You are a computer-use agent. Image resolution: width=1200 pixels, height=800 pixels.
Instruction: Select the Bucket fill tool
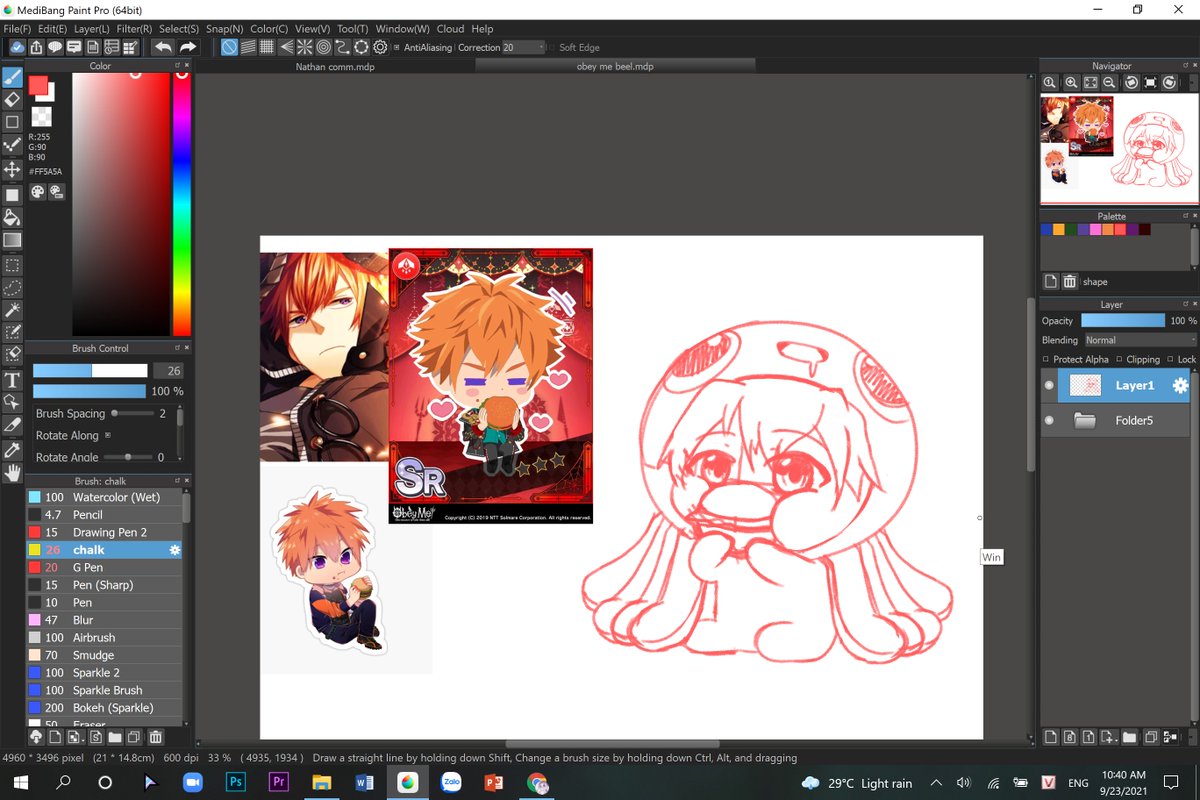(12, 217)
